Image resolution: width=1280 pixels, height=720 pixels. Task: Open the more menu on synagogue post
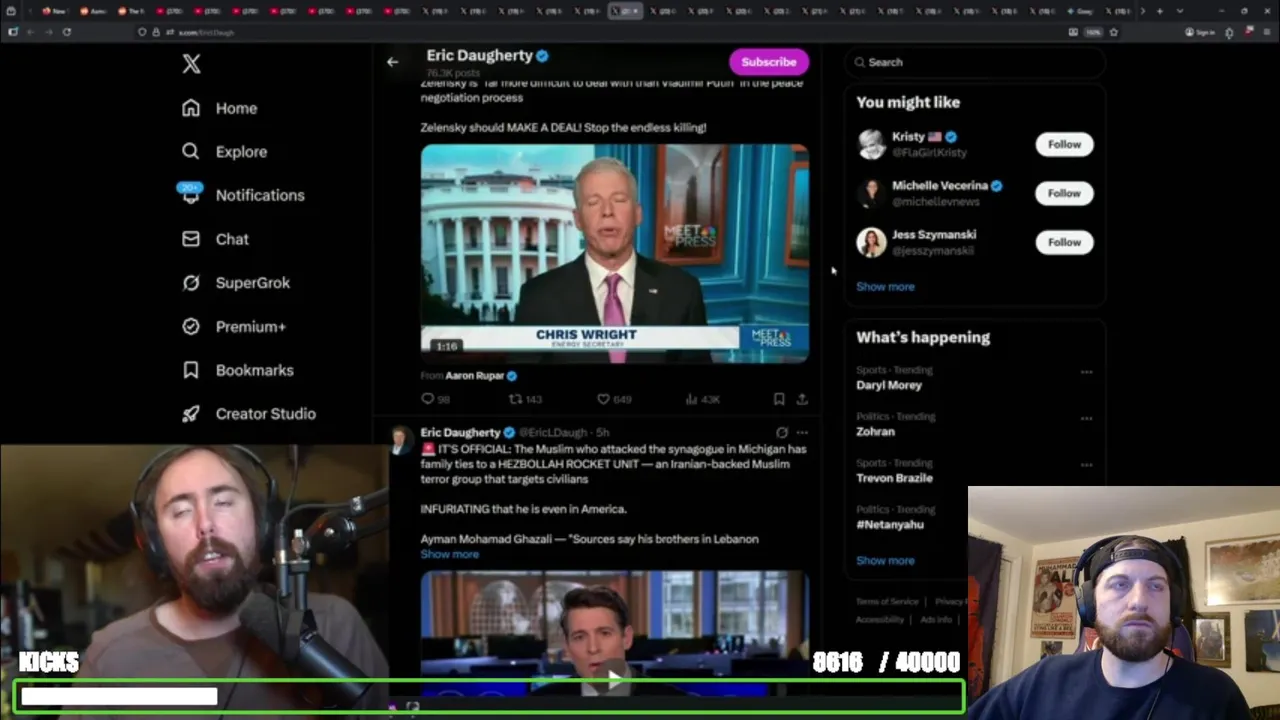pyautogui.click(x=802, y=433)
